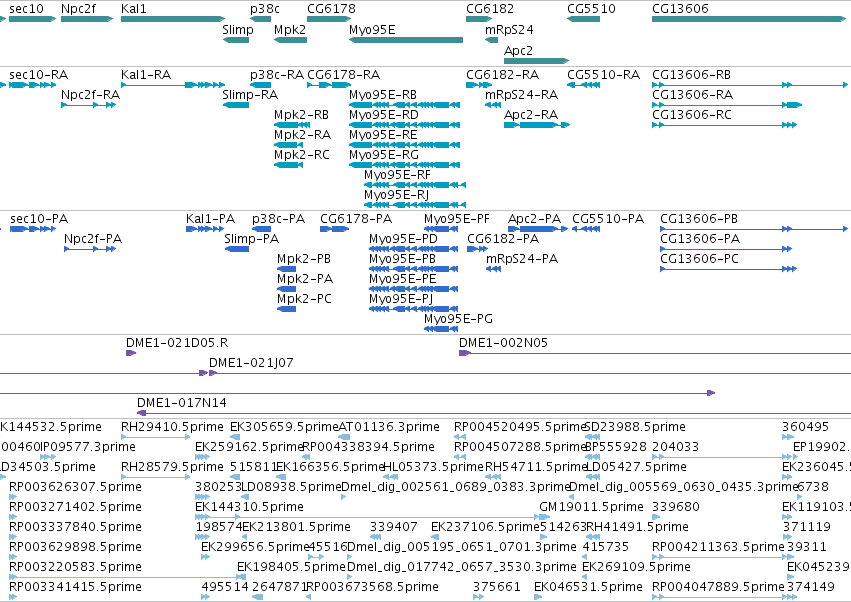Click BAC clone DME1-021J07
Screen dimensions: 851x602
click(x=251, y=363)
